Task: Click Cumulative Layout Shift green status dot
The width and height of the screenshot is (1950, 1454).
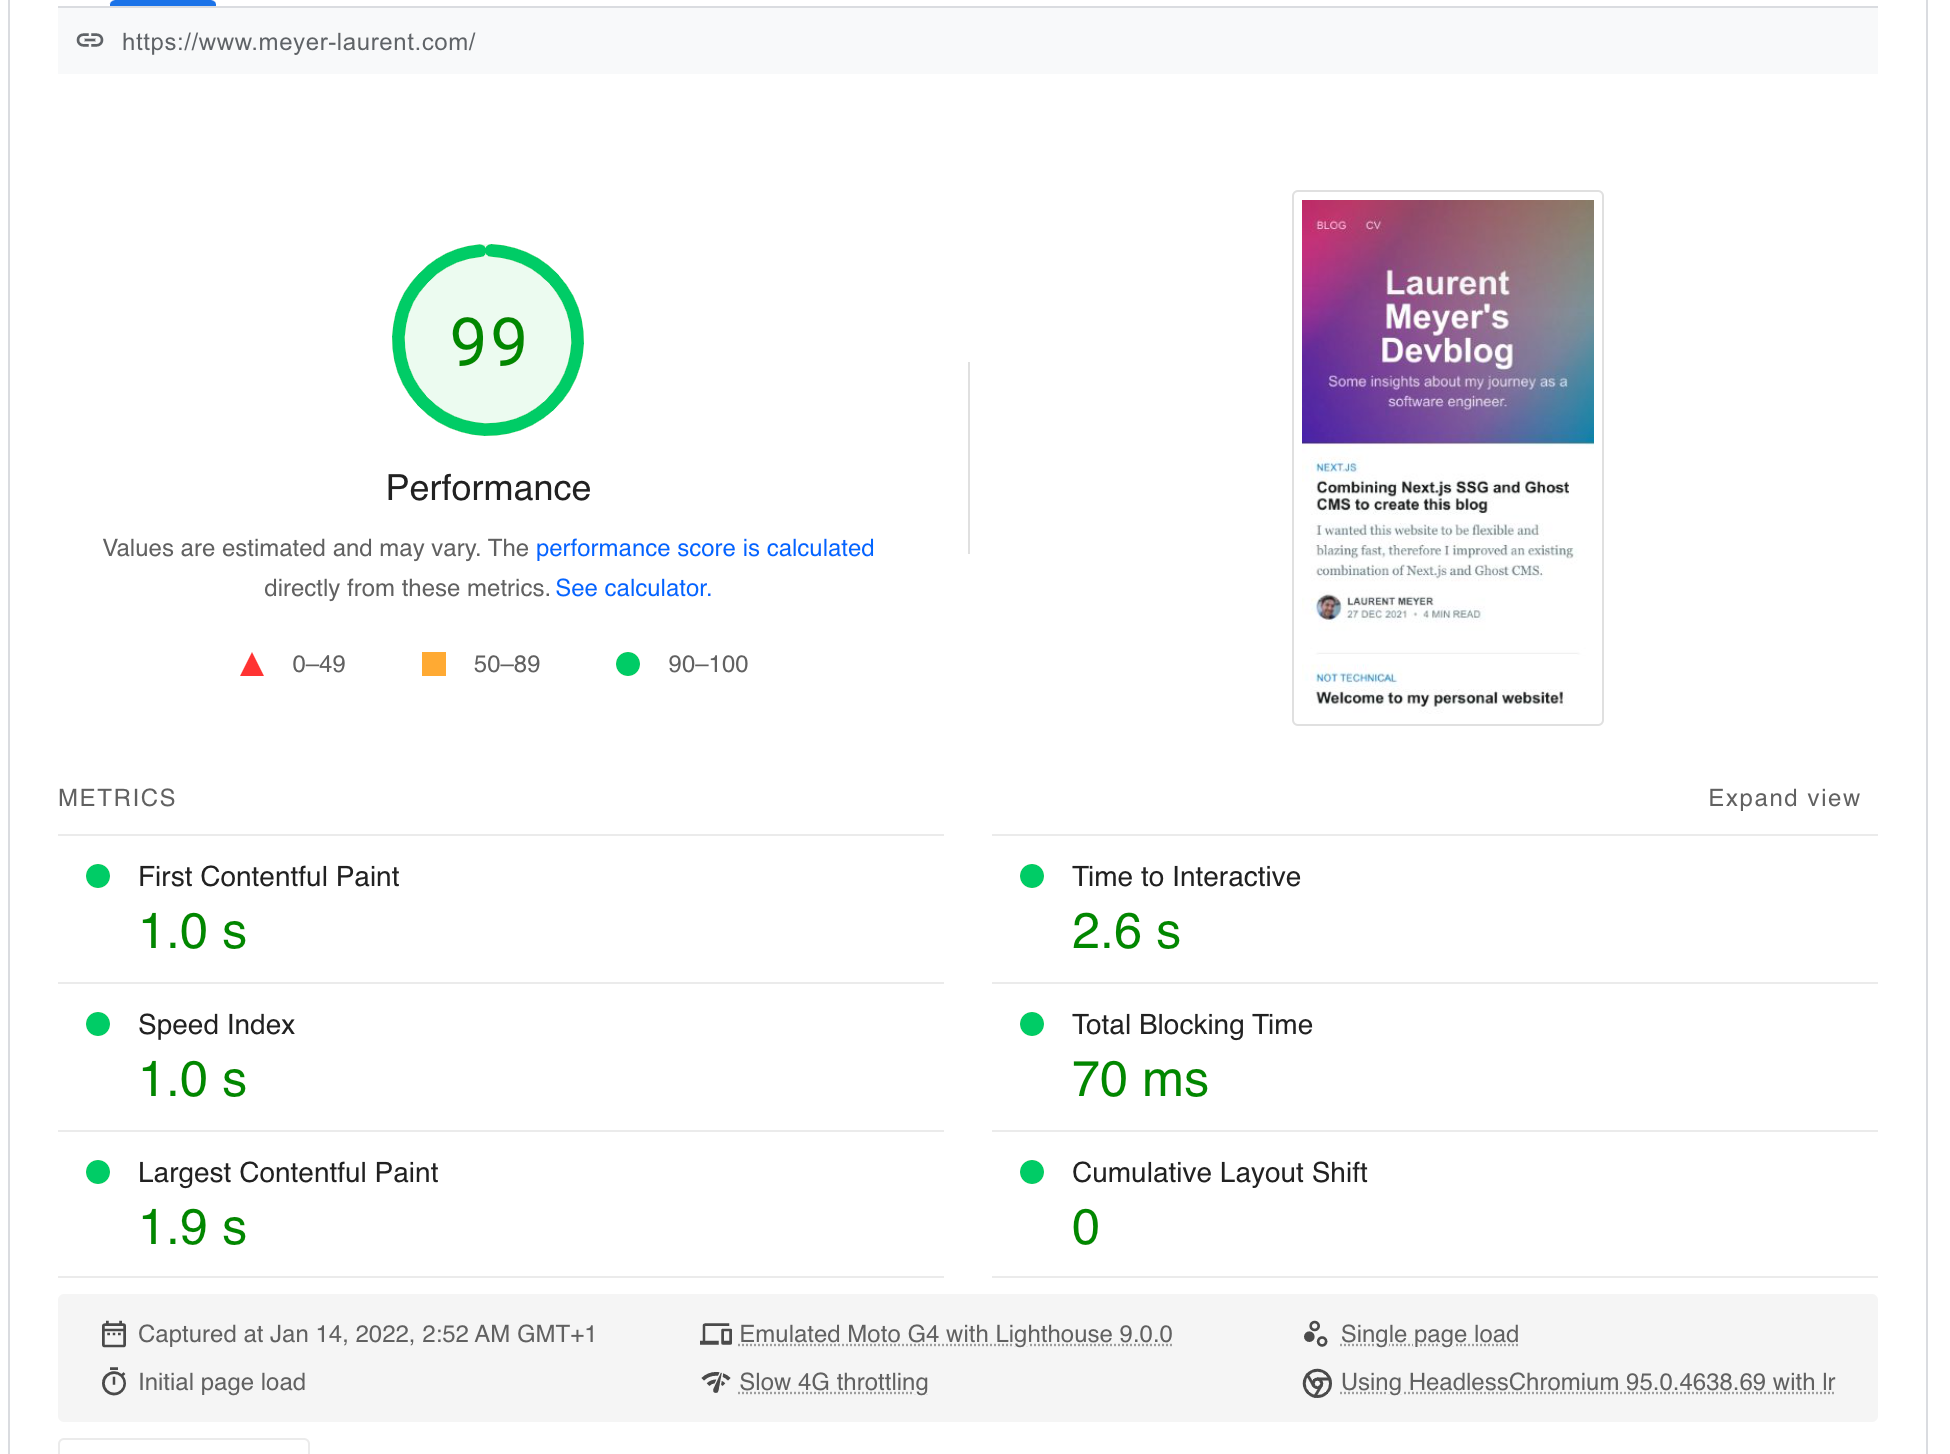Action: pyautogui.click(x=1032, y=1172)
